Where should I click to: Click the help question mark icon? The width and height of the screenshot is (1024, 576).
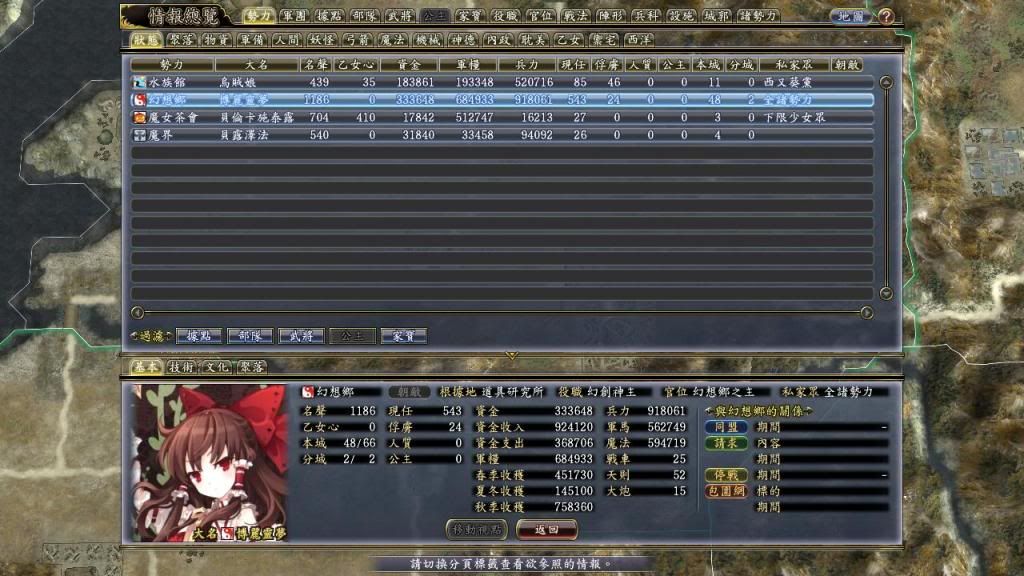886,16
